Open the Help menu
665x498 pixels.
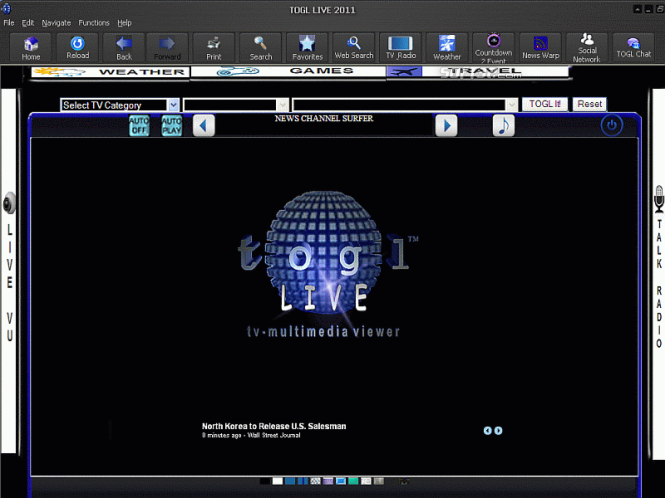[124, 23]
